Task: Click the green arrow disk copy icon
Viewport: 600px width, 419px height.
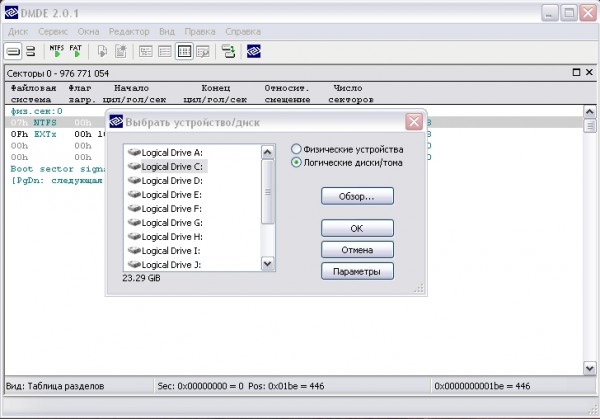Action: (228, 51)
